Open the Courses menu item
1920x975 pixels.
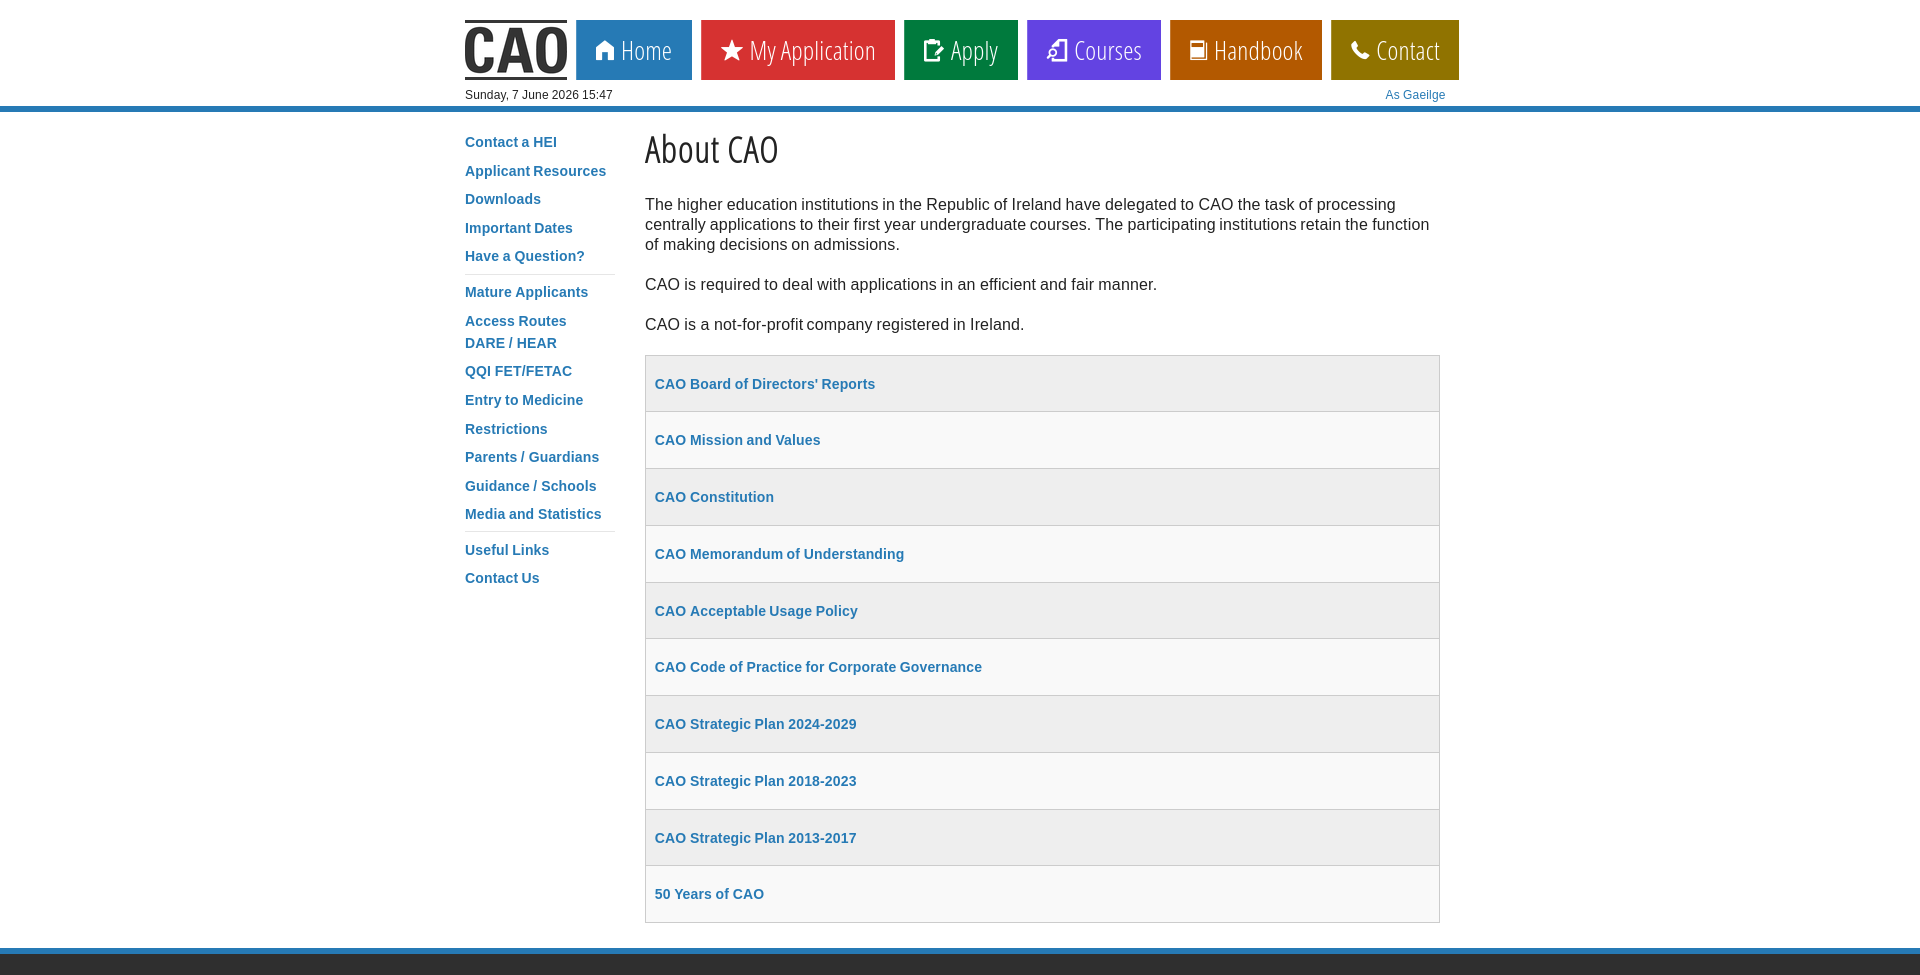coord(1094,50)
